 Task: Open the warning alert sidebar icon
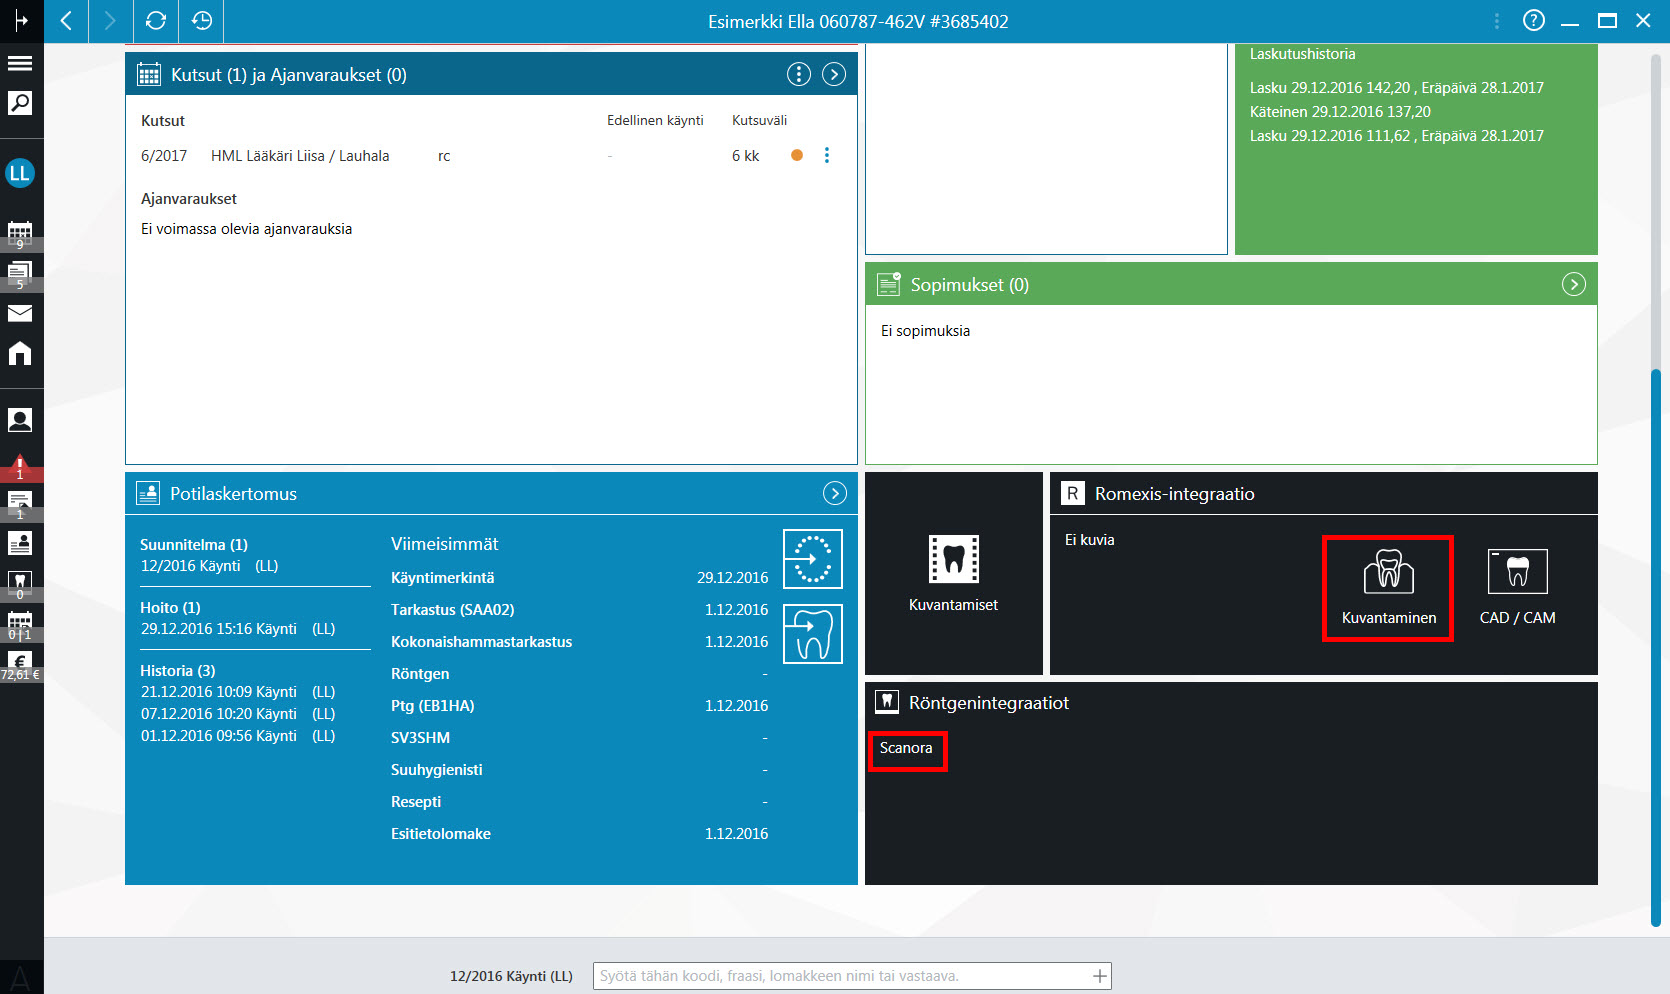(x=20, y=467)
